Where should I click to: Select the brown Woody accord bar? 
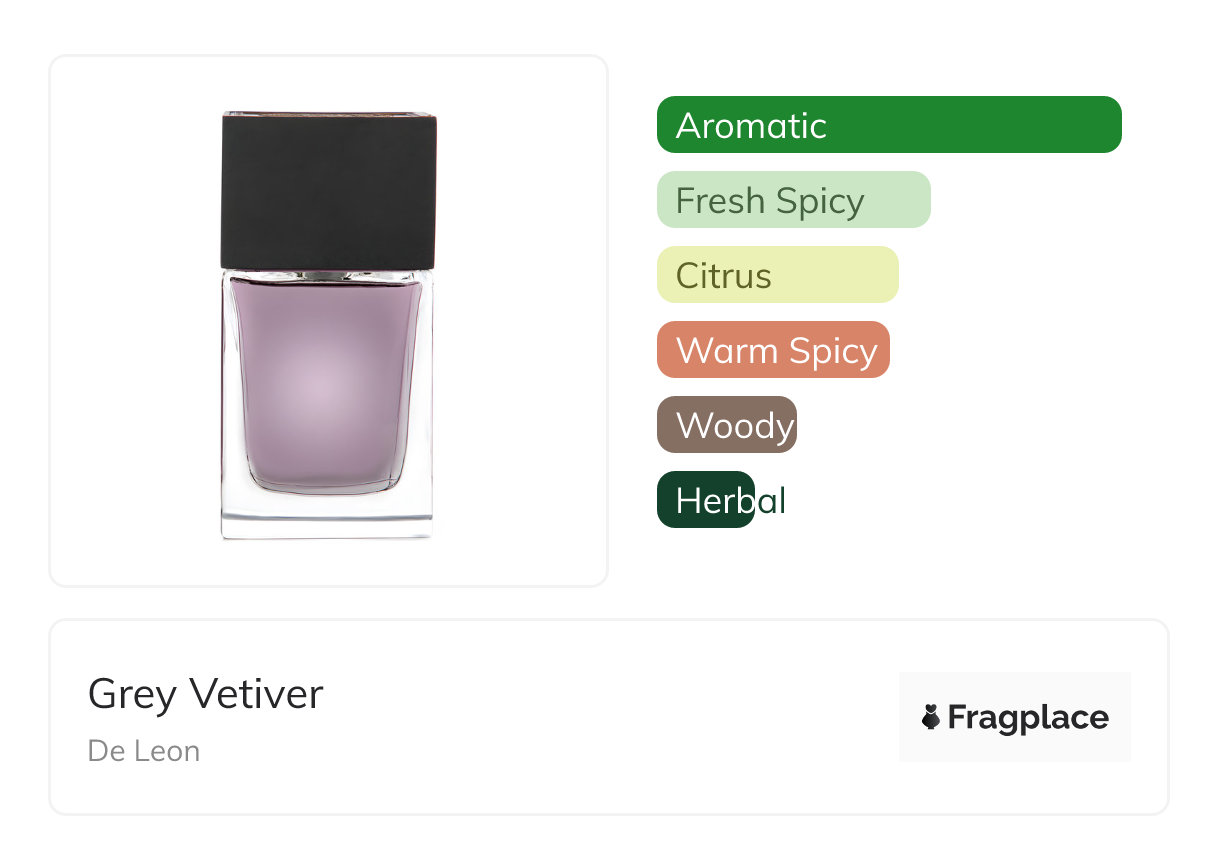[726, 425]
